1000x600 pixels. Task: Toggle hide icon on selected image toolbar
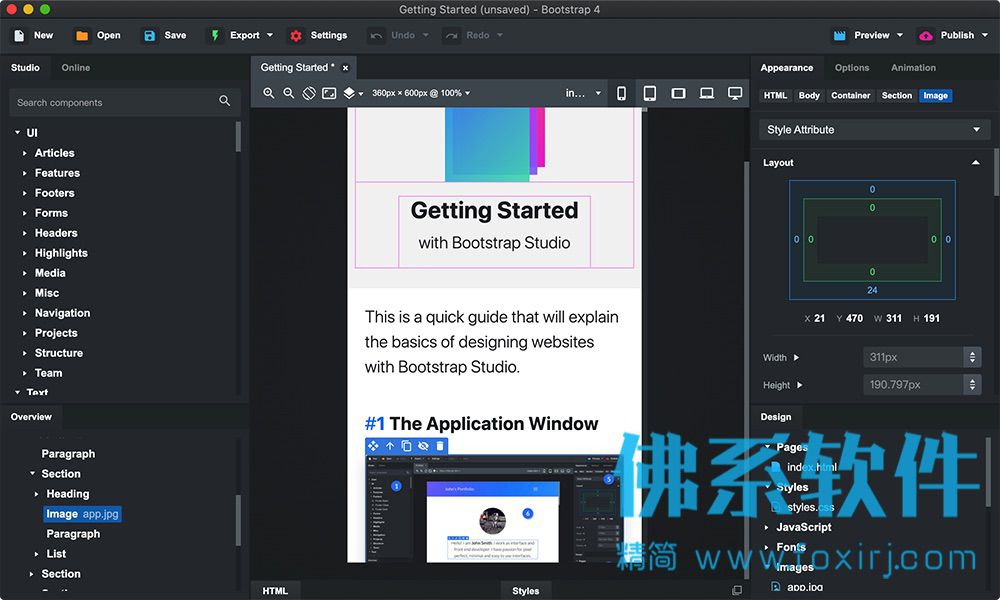tap(423, 446)
